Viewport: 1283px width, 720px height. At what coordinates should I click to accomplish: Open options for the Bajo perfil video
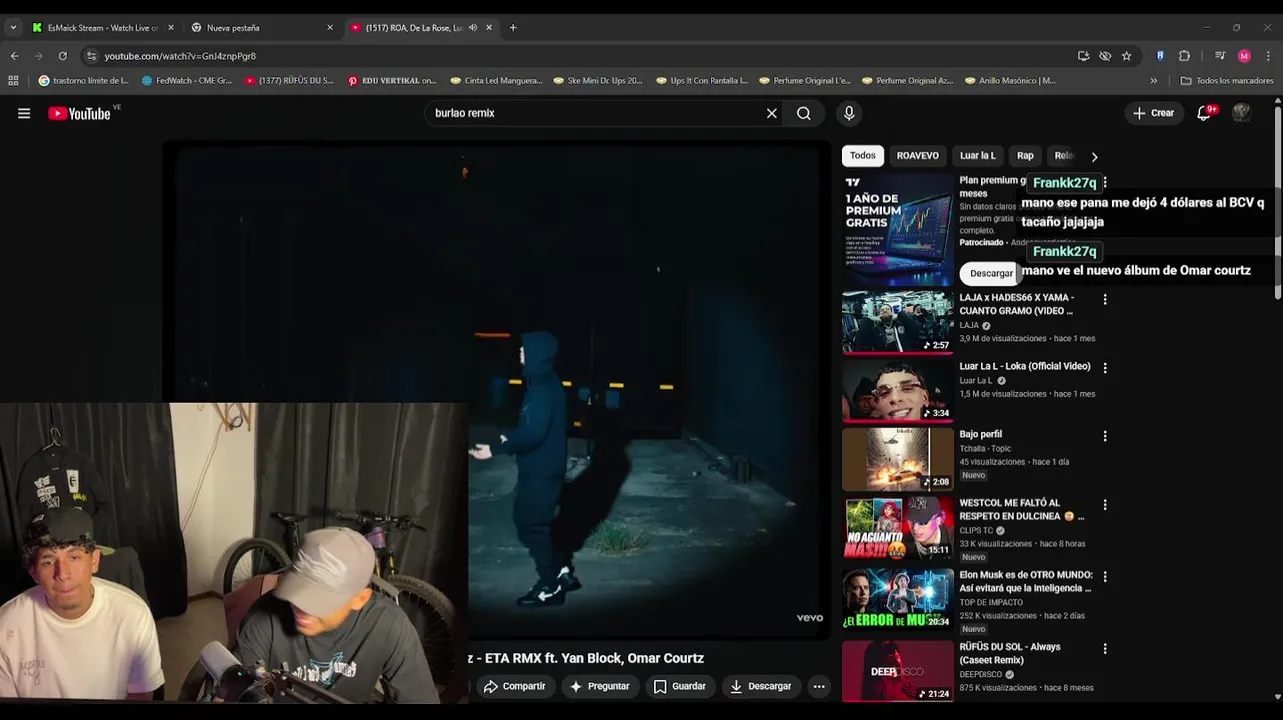pos(1105,436)
